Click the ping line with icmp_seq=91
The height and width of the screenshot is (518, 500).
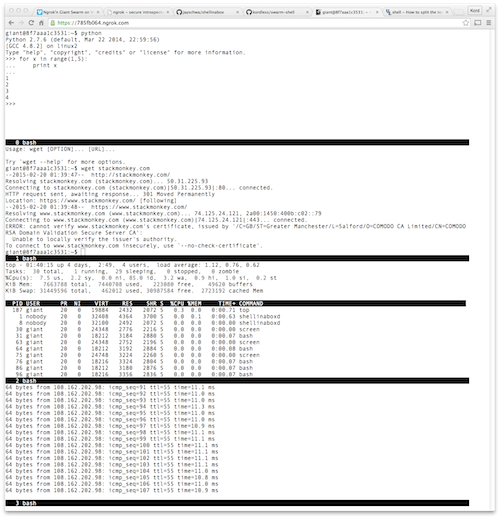(110, 387)
